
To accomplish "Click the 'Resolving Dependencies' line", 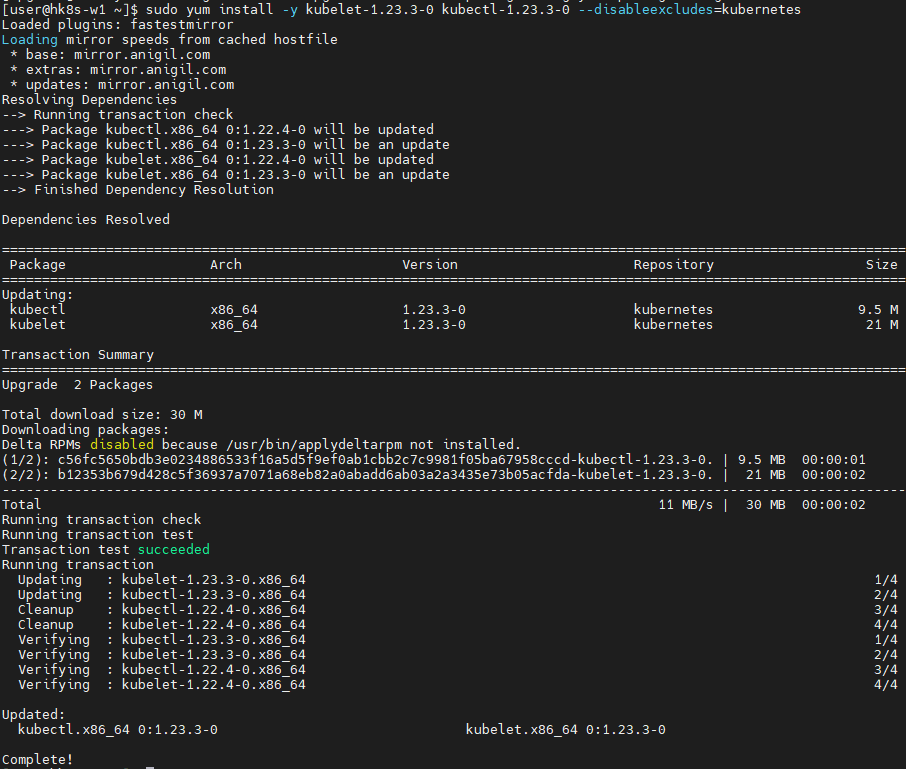I will [x=89, y=99].
